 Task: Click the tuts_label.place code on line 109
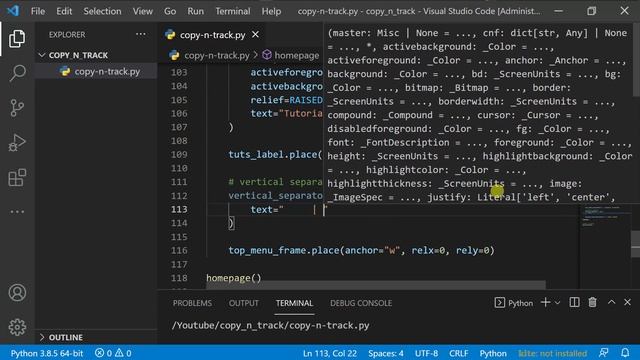click(x=275, y=155)
